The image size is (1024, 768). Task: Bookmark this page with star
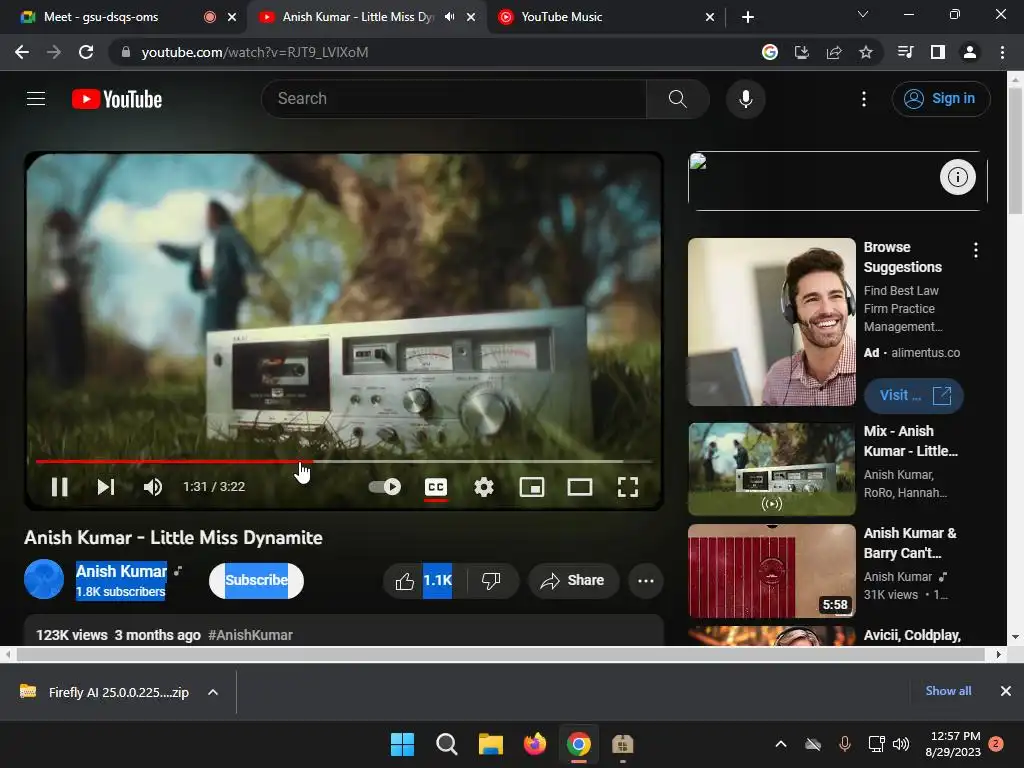865,52
